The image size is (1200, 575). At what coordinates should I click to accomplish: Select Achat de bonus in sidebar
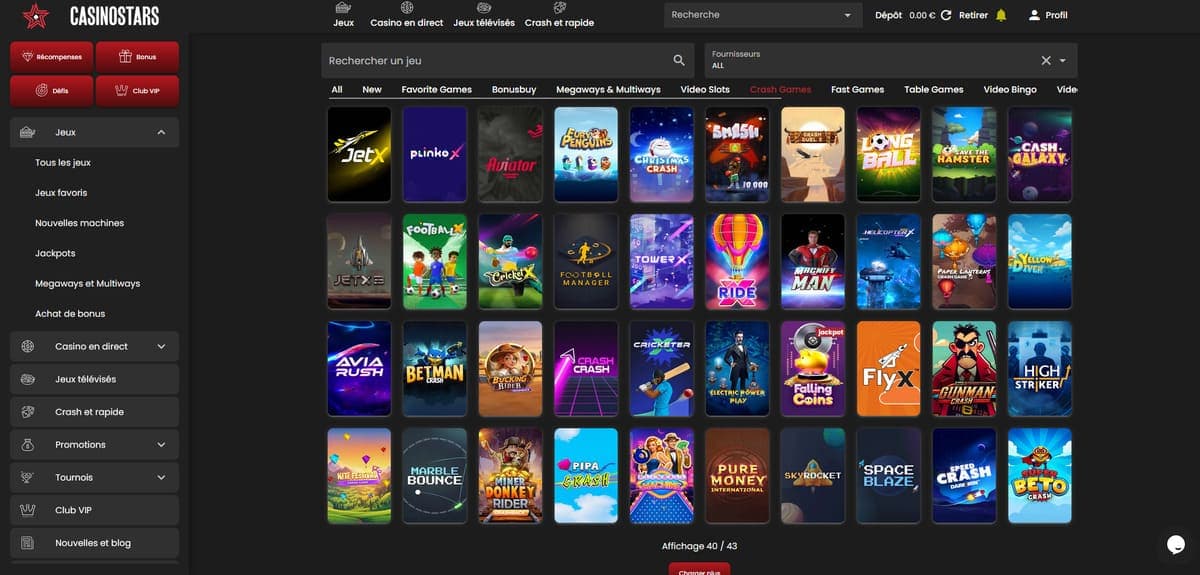tap(70, 313)
